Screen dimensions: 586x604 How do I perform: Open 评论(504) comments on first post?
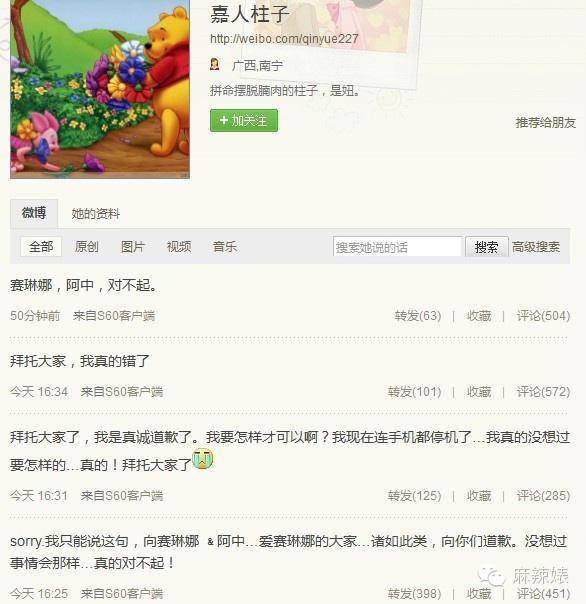tap(543, 316)
